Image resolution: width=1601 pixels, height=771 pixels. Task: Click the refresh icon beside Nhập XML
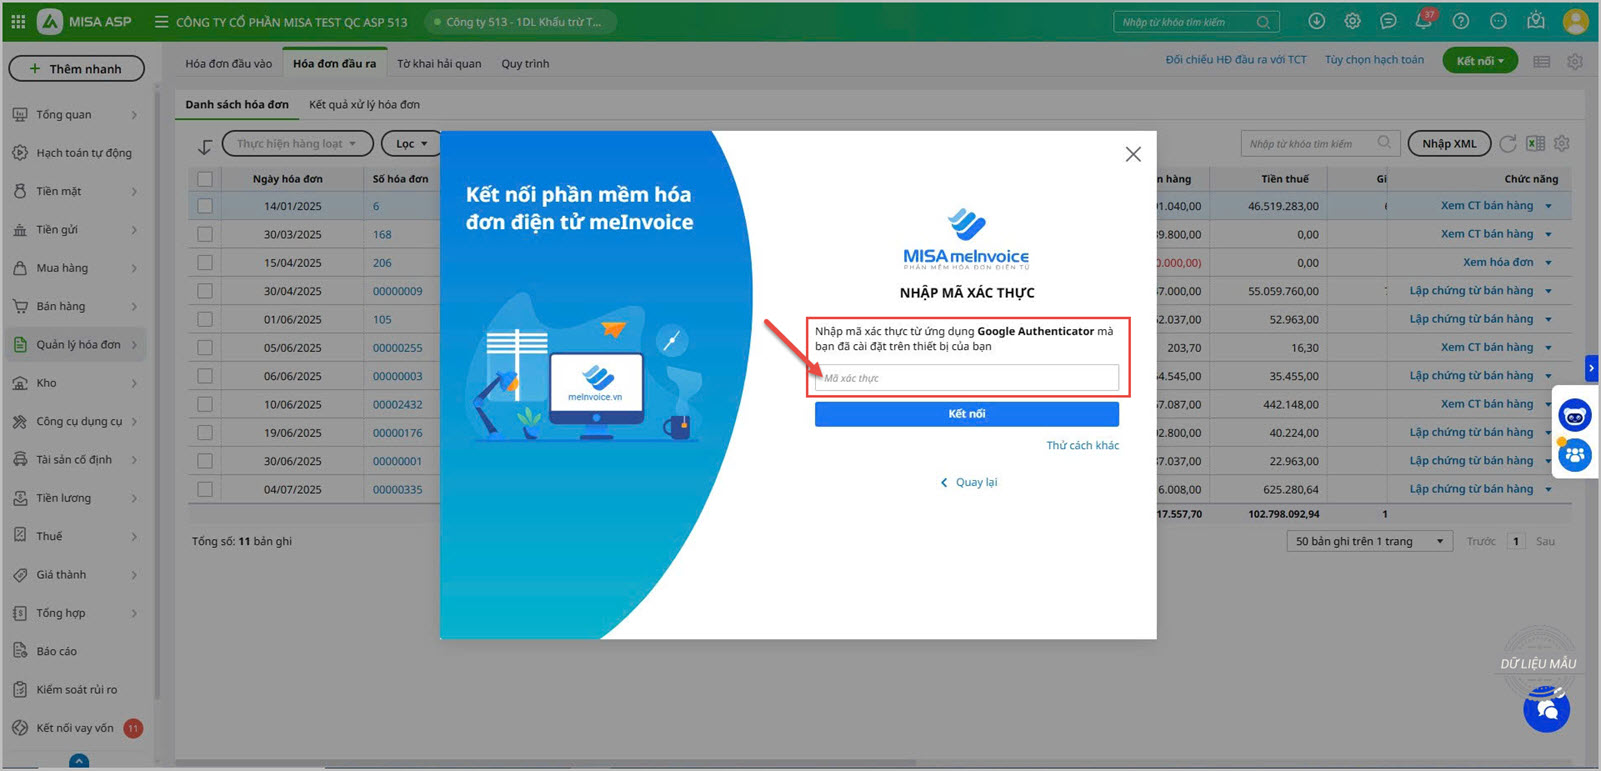(x=1508, y=144)
